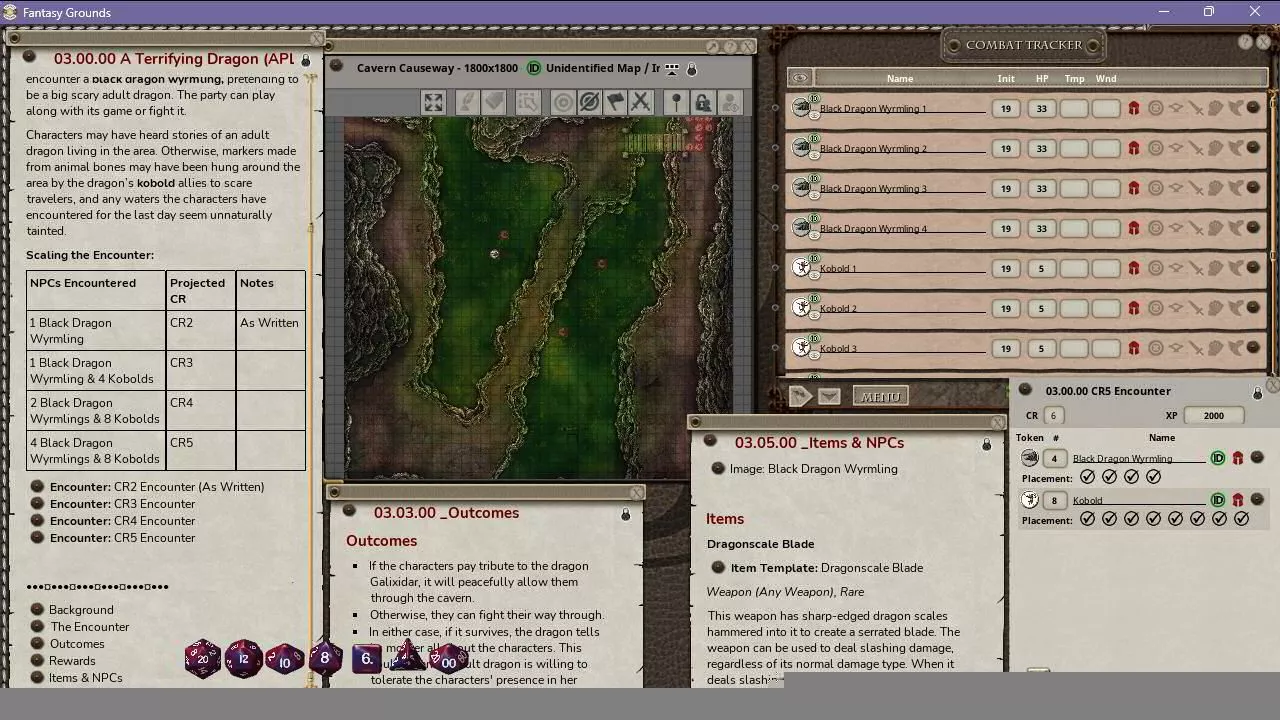This screenshot has height=720, width=1280.
Task: Click the player vision preview icon in map toolbar
Action: (729, 102)
